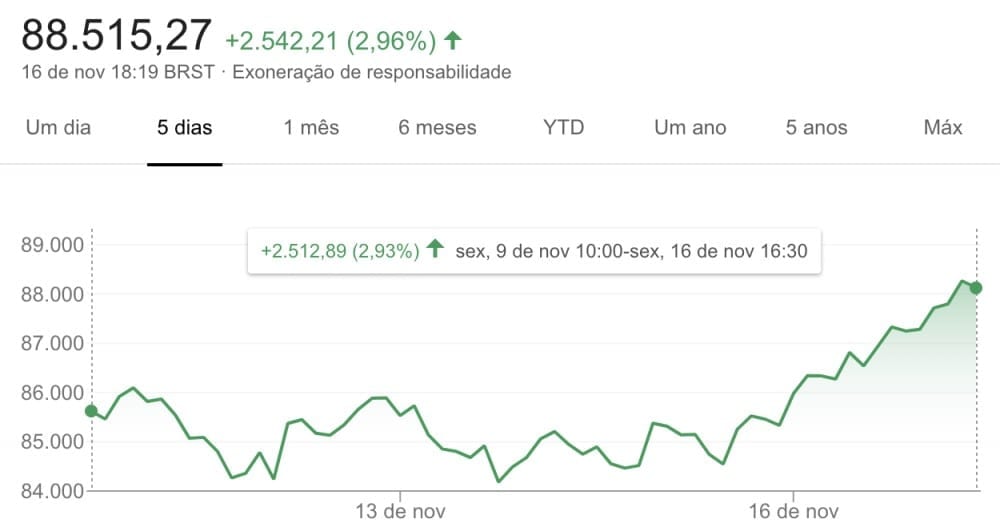Show the 6 meses range
Screen dimensions: 1000x531
(x=438, y=127)
